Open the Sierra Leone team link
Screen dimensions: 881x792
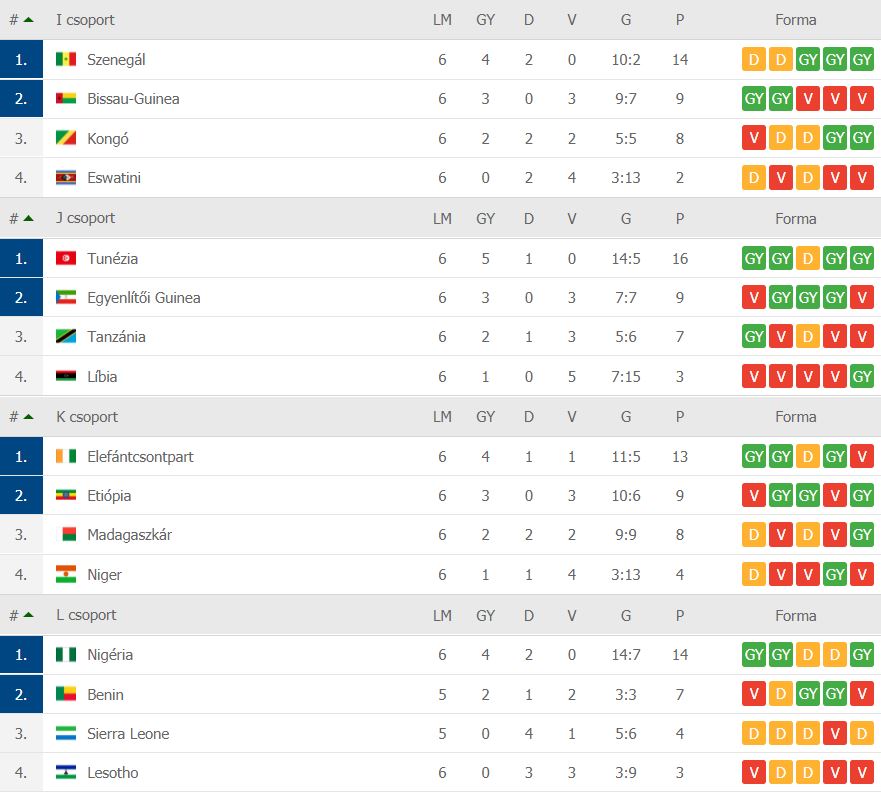pyautogui.click(x=128, y=734)
